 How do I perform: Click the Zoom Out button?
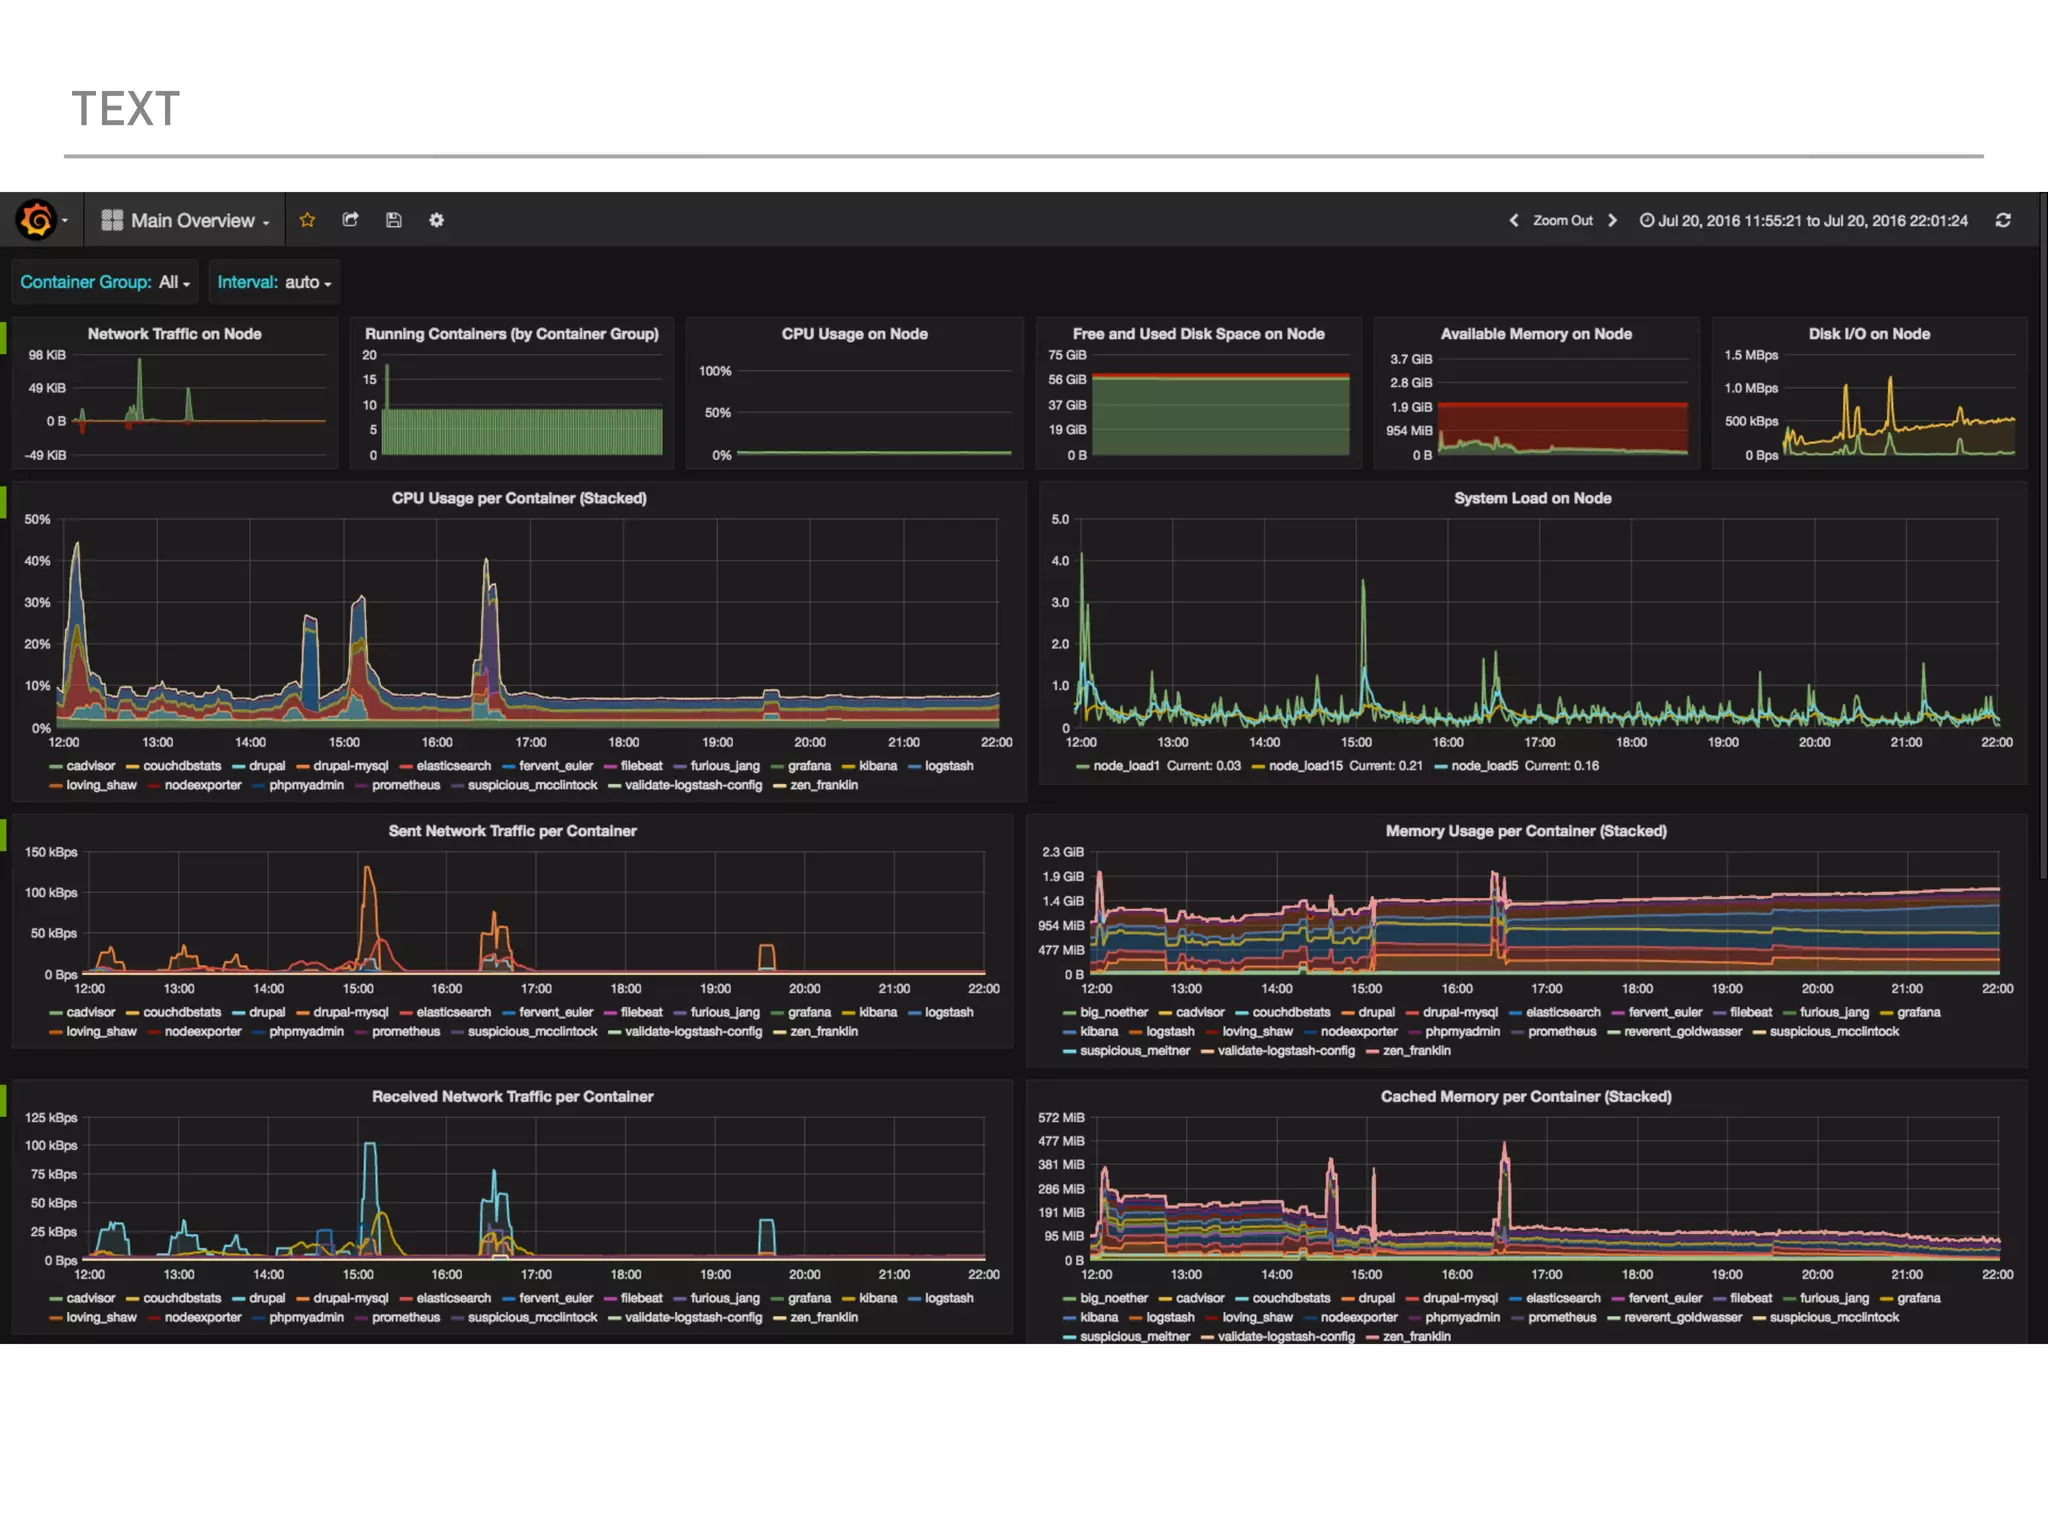tap(1562, 220)
